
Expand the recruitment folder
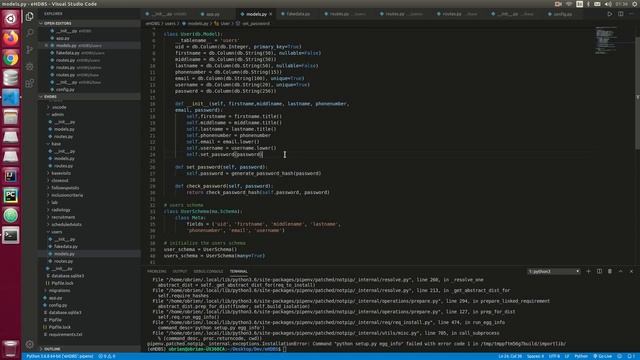63,217
